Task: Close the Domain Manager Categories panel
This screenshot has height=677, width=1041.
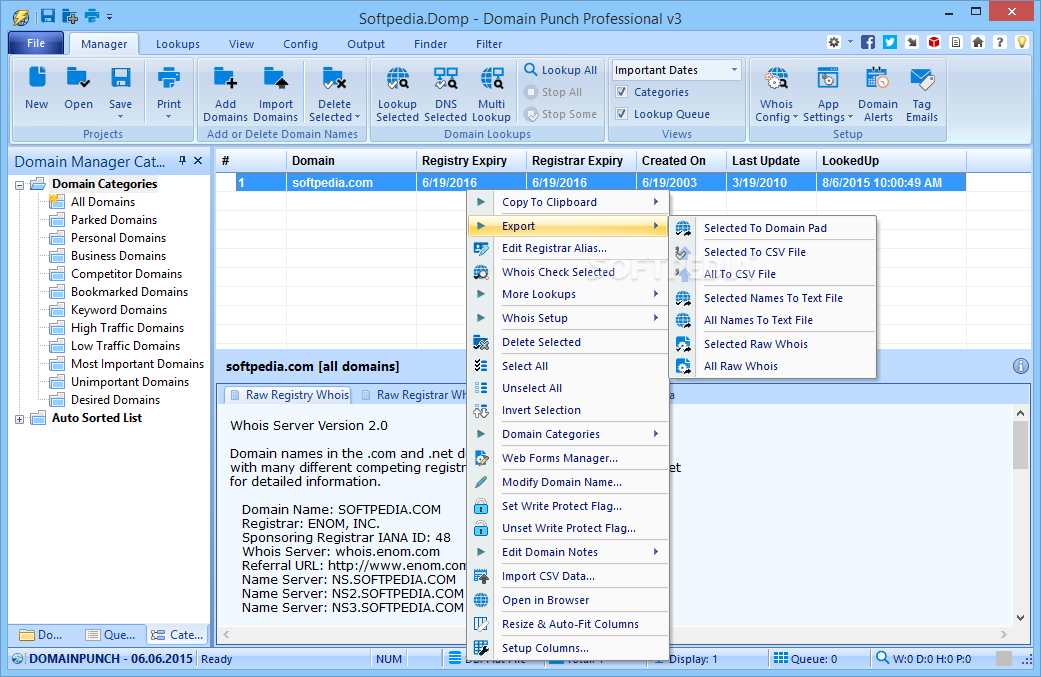Action: coord(198,161)
